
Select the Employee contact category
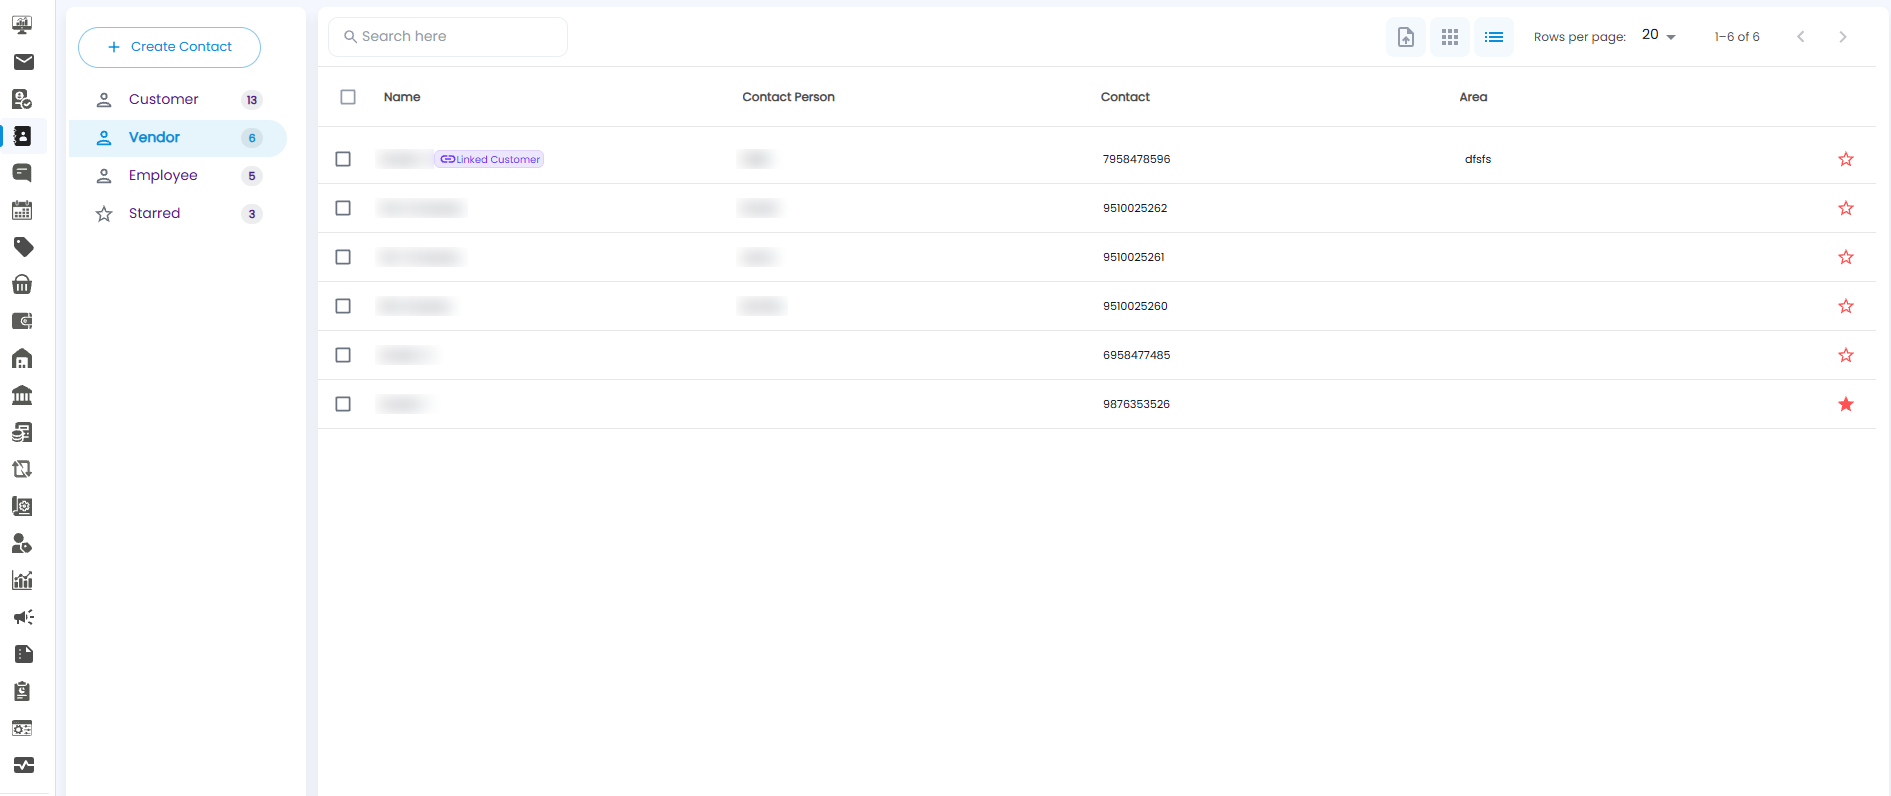point(178,176)
